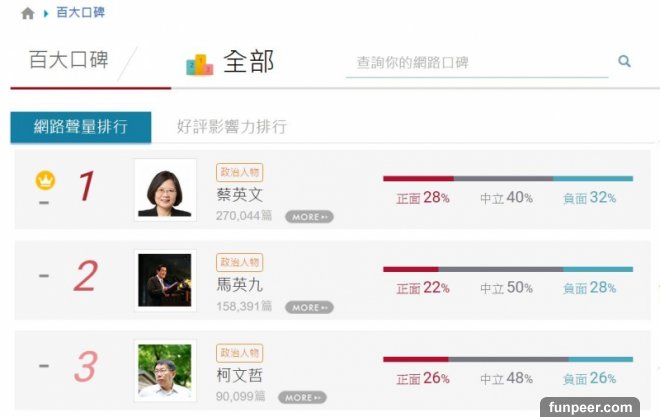
Task: Expand MORE for 蔡英文
Action: pyautogui.click(x=309, y=216)
